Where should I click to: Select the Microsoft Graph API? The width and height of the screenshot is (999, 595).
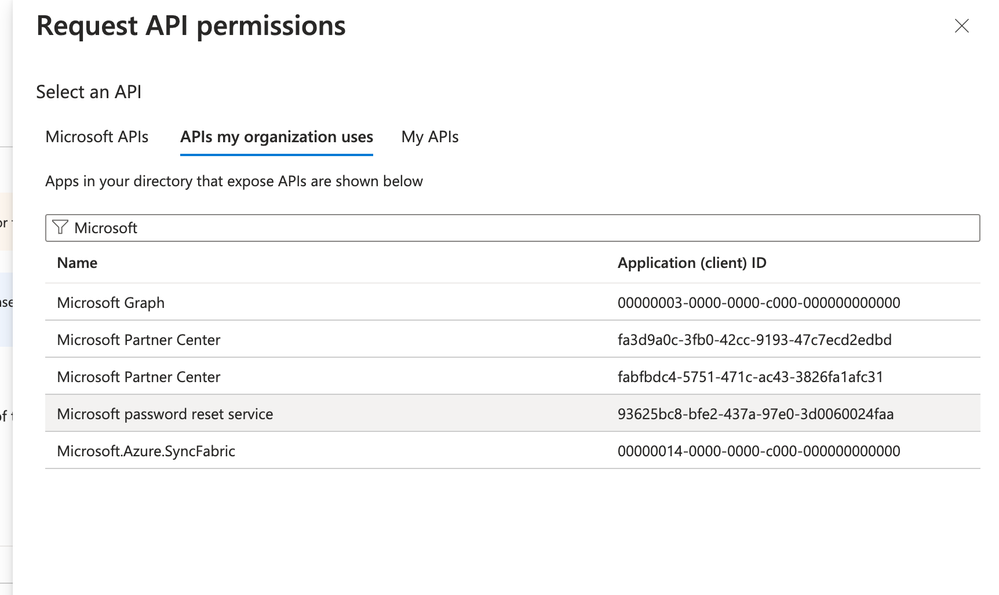111,303
